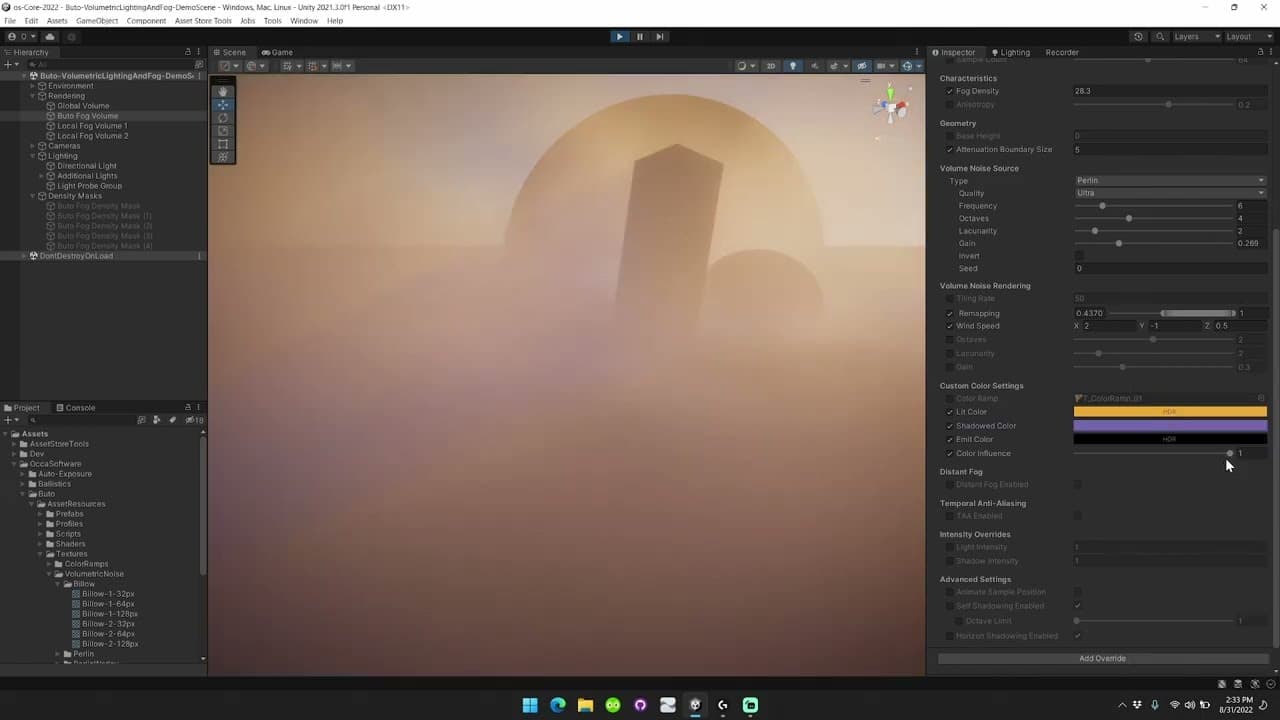Select the Rect tool in Scene toolbar
The width and height of the screenshot is (1280, 720).
coord(223,144)
